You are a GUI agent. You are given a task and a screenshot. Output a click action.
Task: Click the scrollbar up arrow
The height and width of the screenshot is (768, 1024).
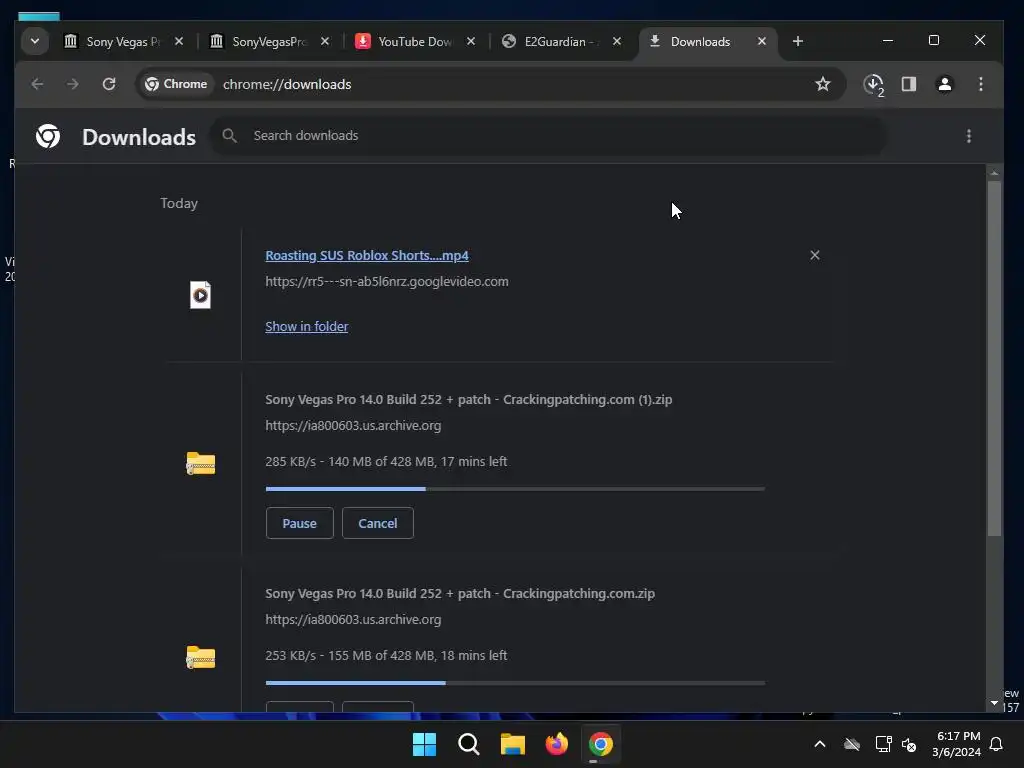[994, 173]
